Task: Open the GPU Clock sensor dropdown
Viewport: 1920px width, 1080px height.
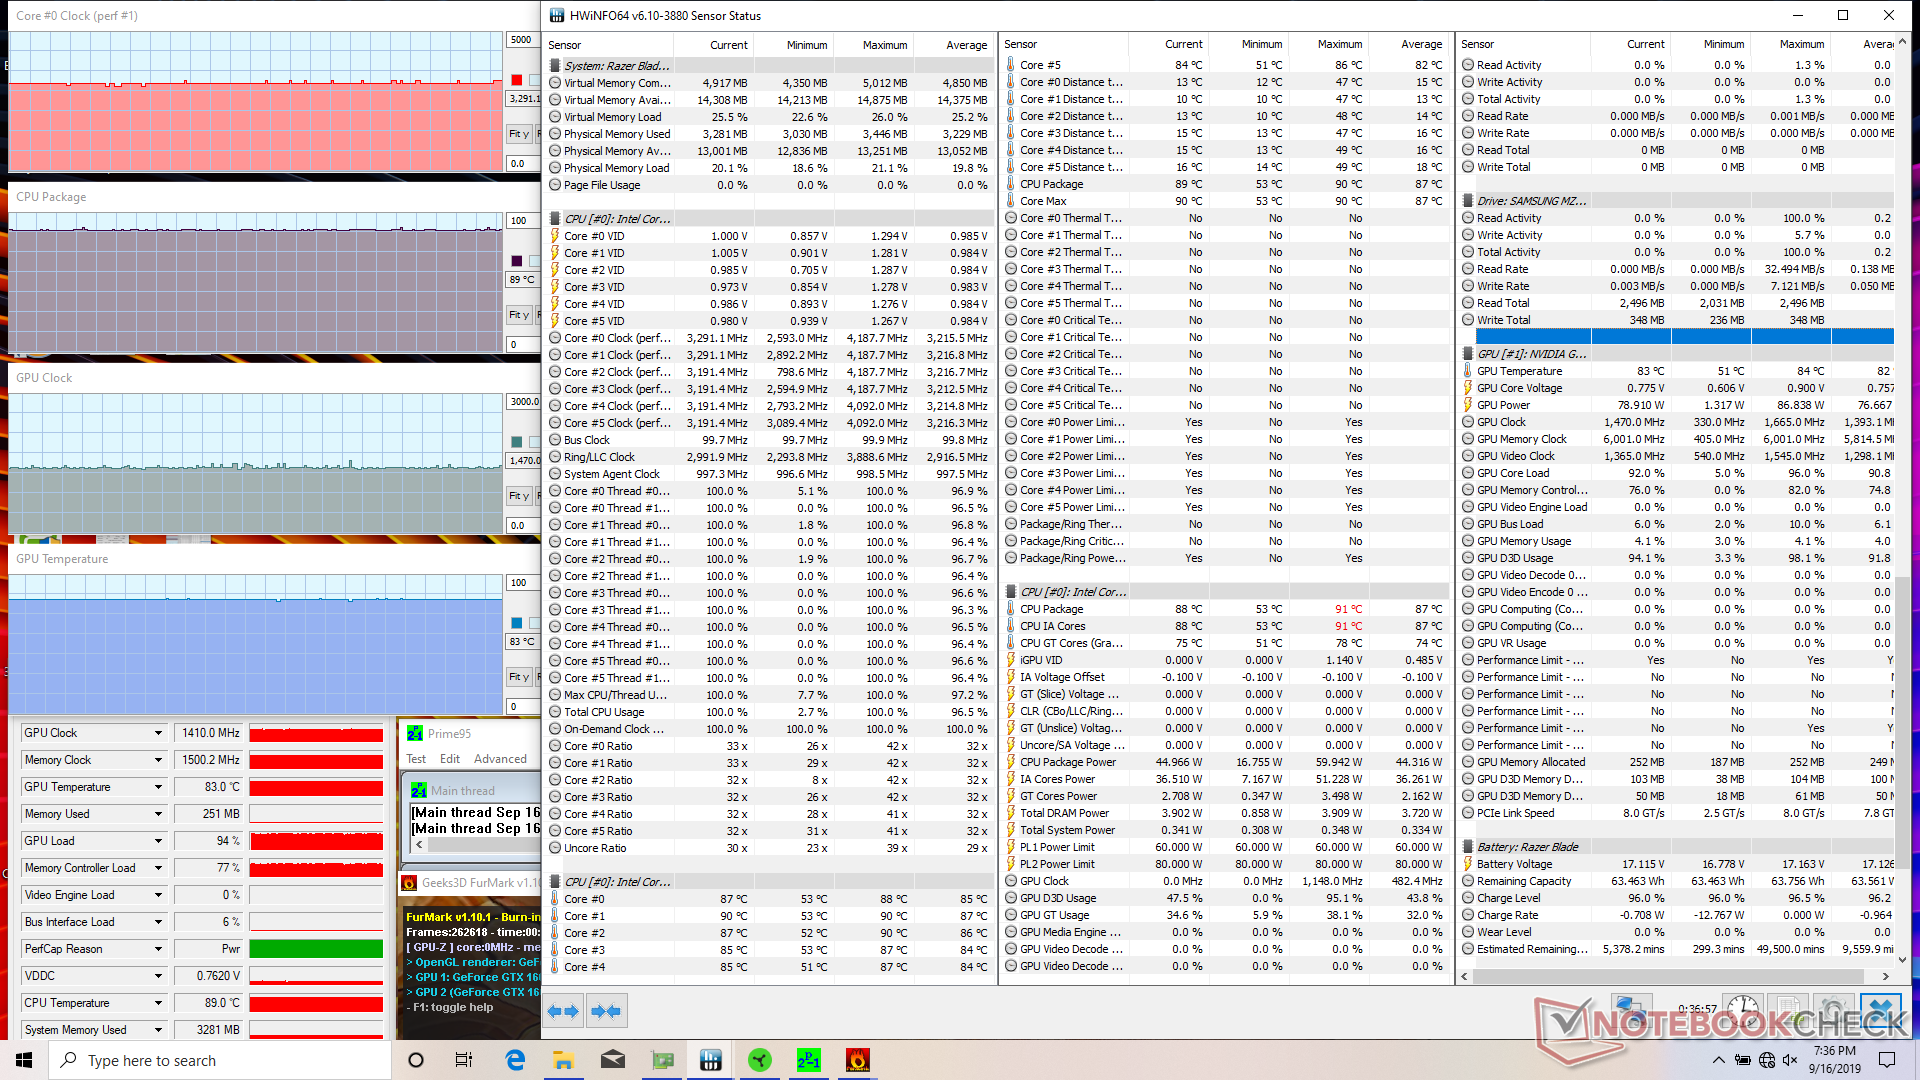Action: point(158,733)
